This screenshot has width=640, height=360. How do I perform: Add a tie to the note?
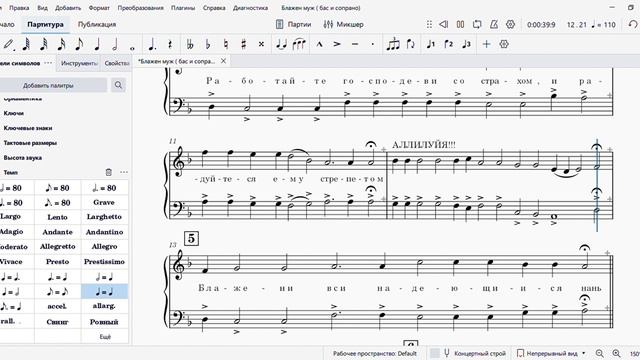[281, 44]
